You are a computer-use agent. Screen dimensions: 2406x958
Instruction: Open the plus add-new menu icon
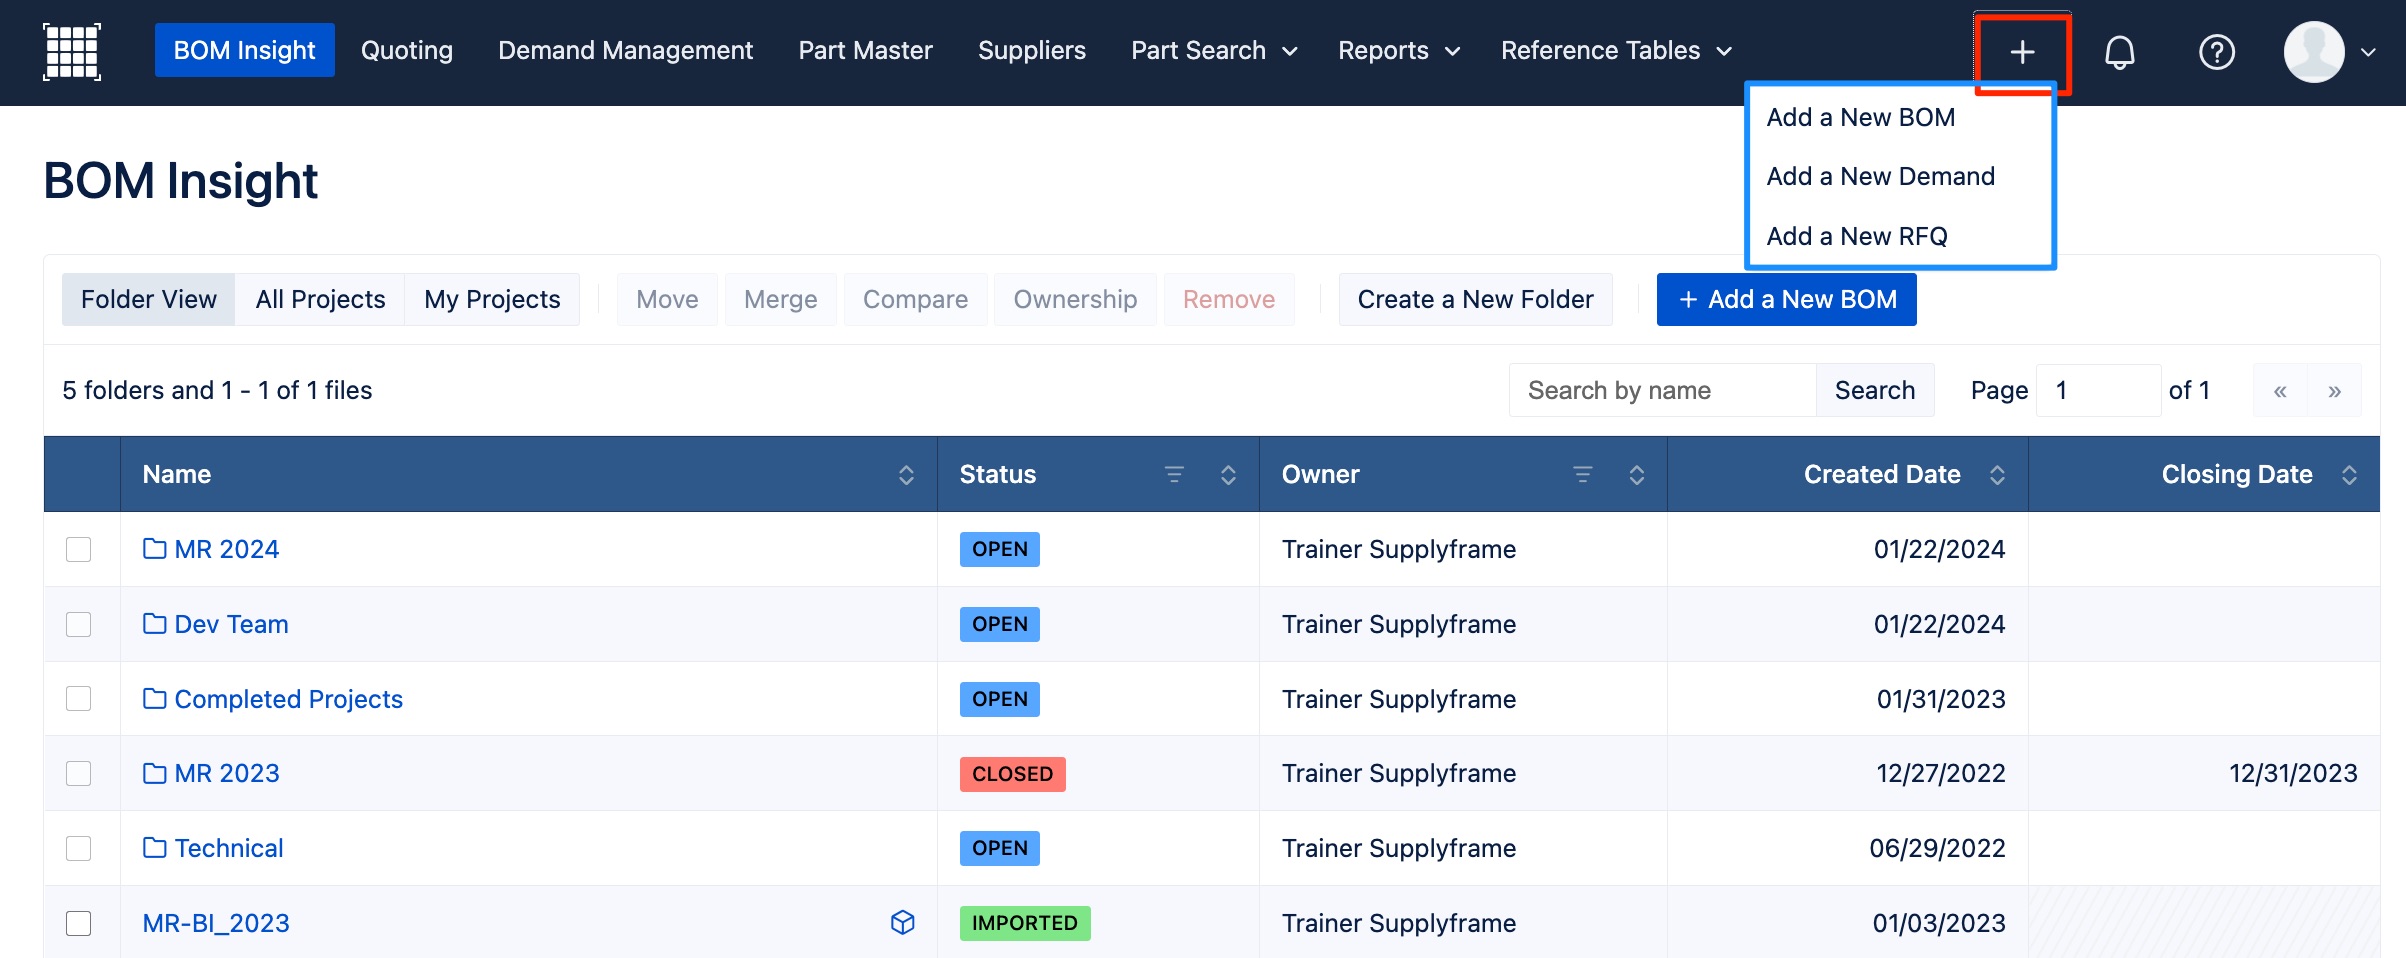[x=2022, y=52]
